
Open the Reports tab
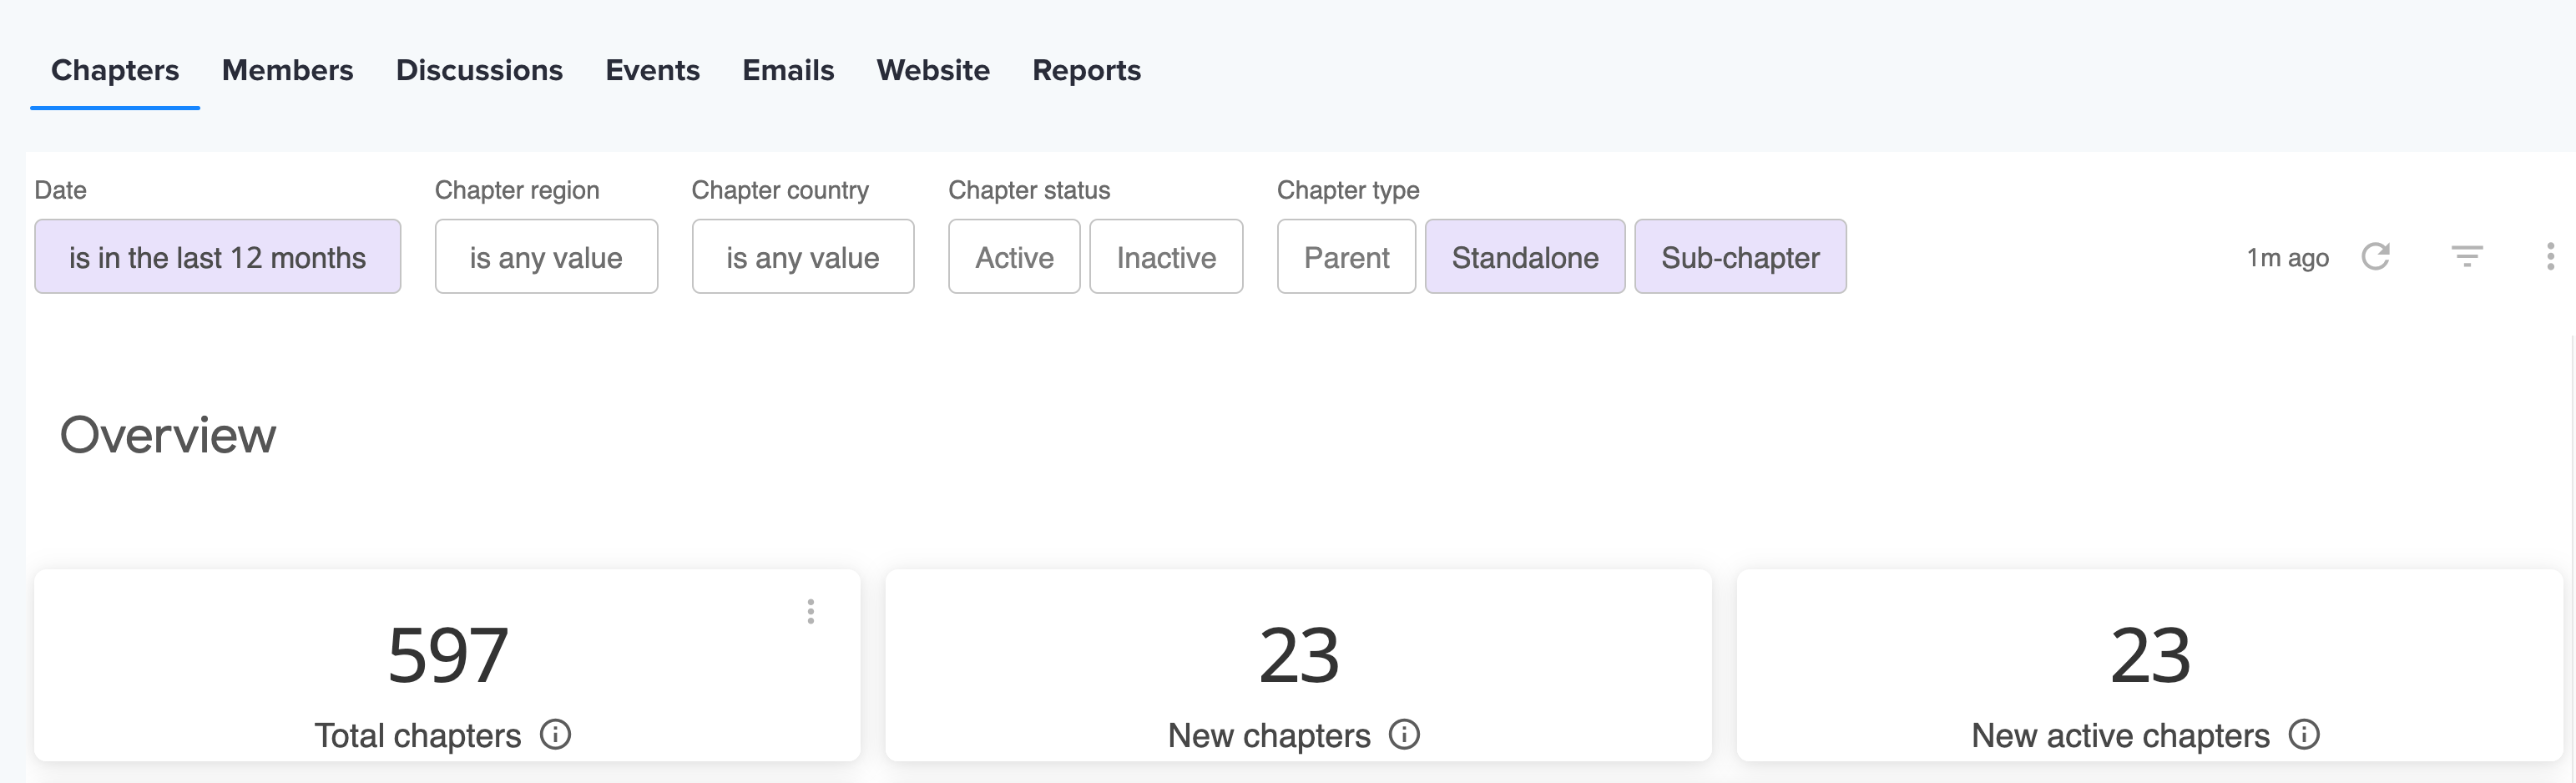[x=1086, y=70]
